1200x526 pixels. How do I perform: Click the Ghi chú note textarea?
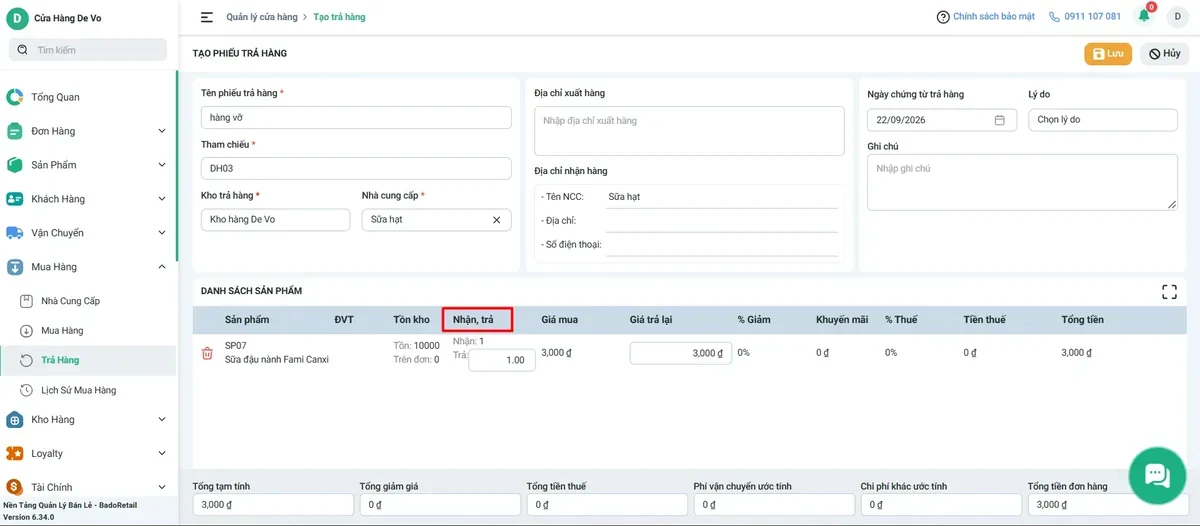[1022, 183]
